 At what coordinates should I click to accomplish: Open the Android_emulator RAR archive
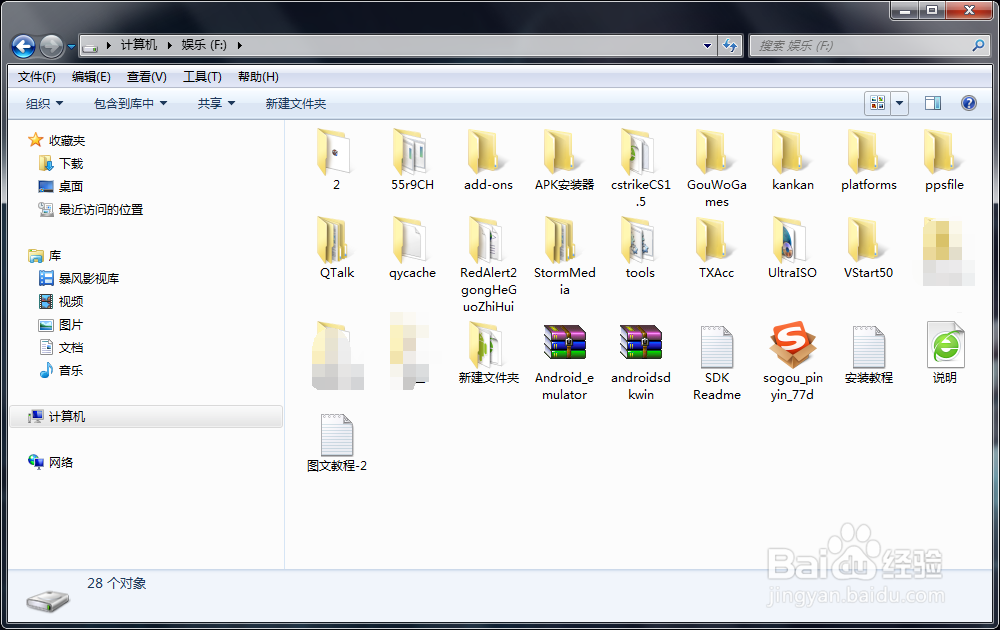click(x=564, y=340)
